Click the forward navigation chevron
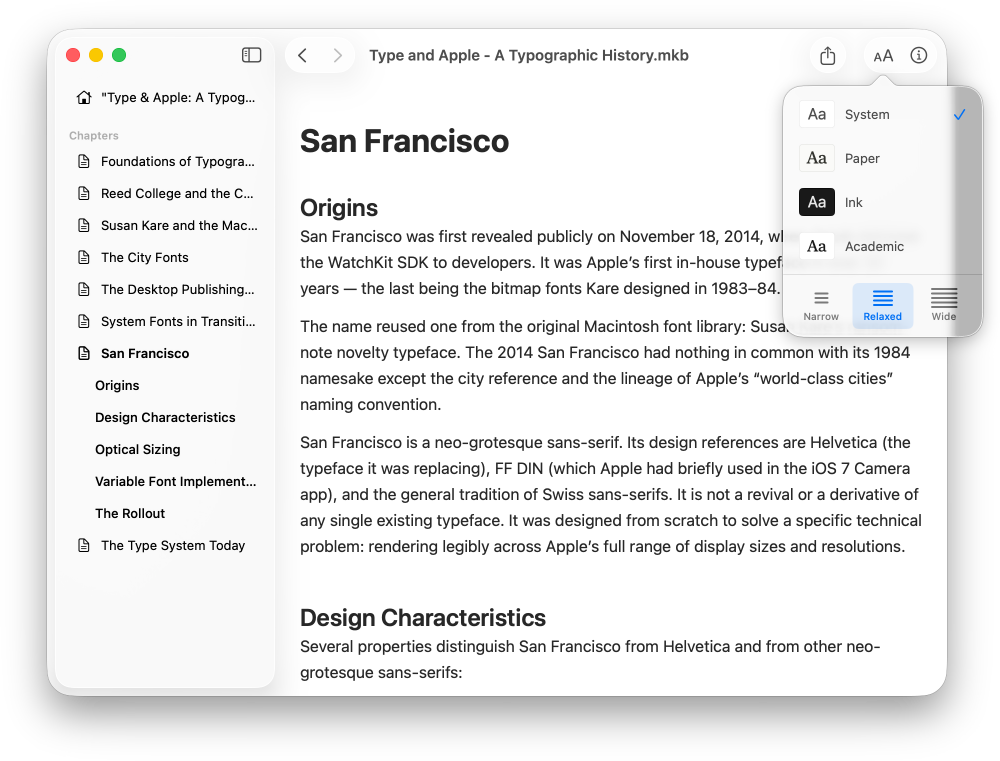This screenshot has height=761, width=1000. pyautogui.click(x=337, y=55)
